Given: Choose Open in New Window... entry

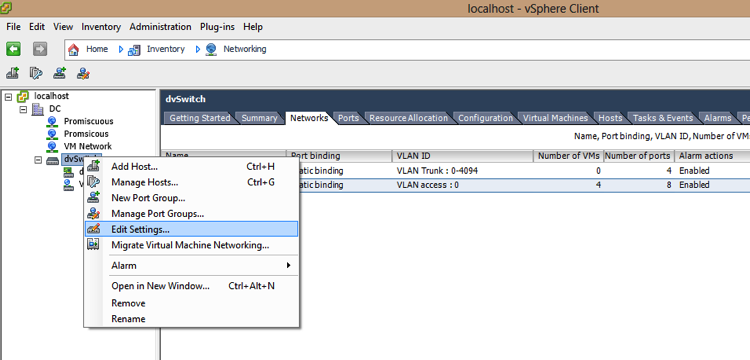Looking at the screenshot, I should pos(191,286).
